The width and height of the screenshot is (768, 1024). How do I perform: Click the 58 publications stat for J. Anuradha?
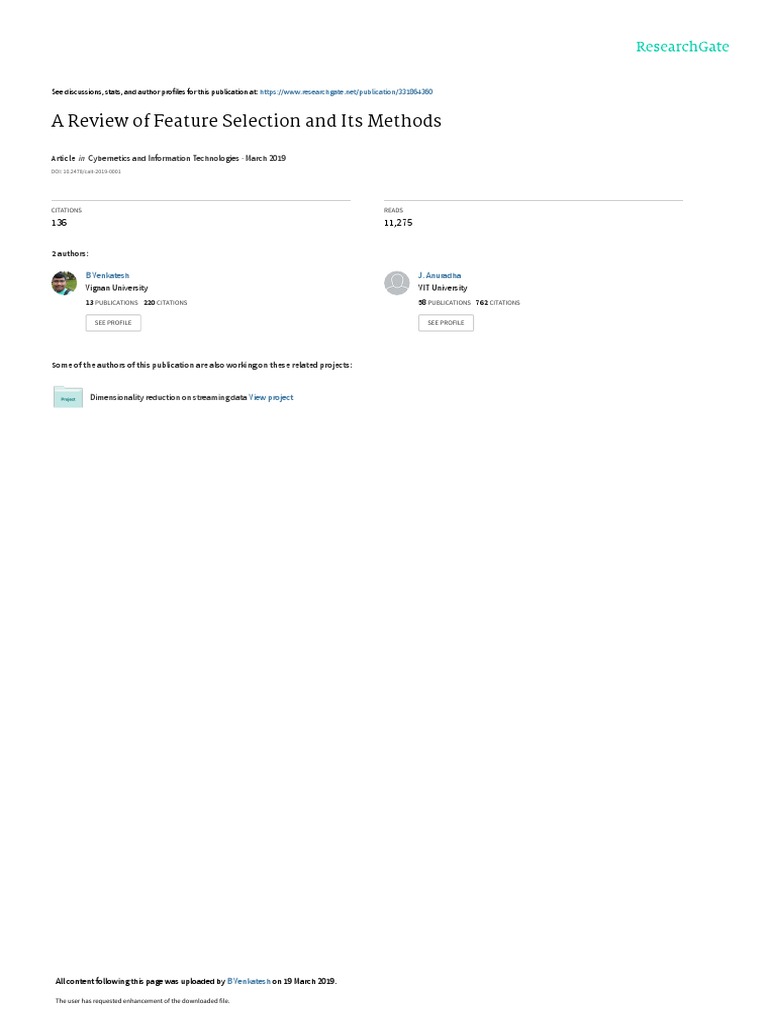click(x=444, y=303)
